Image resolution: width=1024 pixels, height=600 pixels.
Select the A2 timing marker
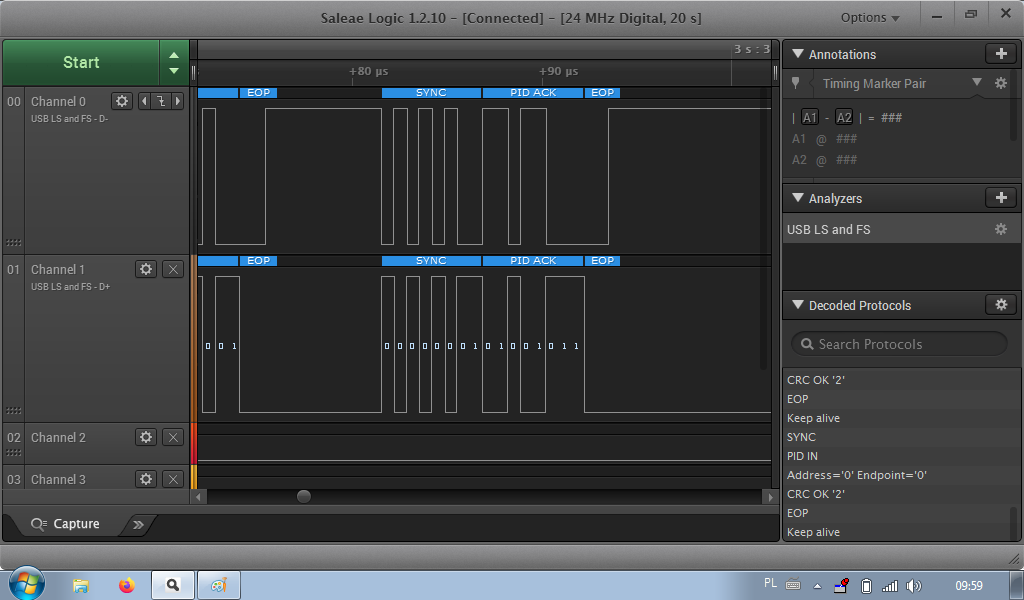click(x=844, y=118)
